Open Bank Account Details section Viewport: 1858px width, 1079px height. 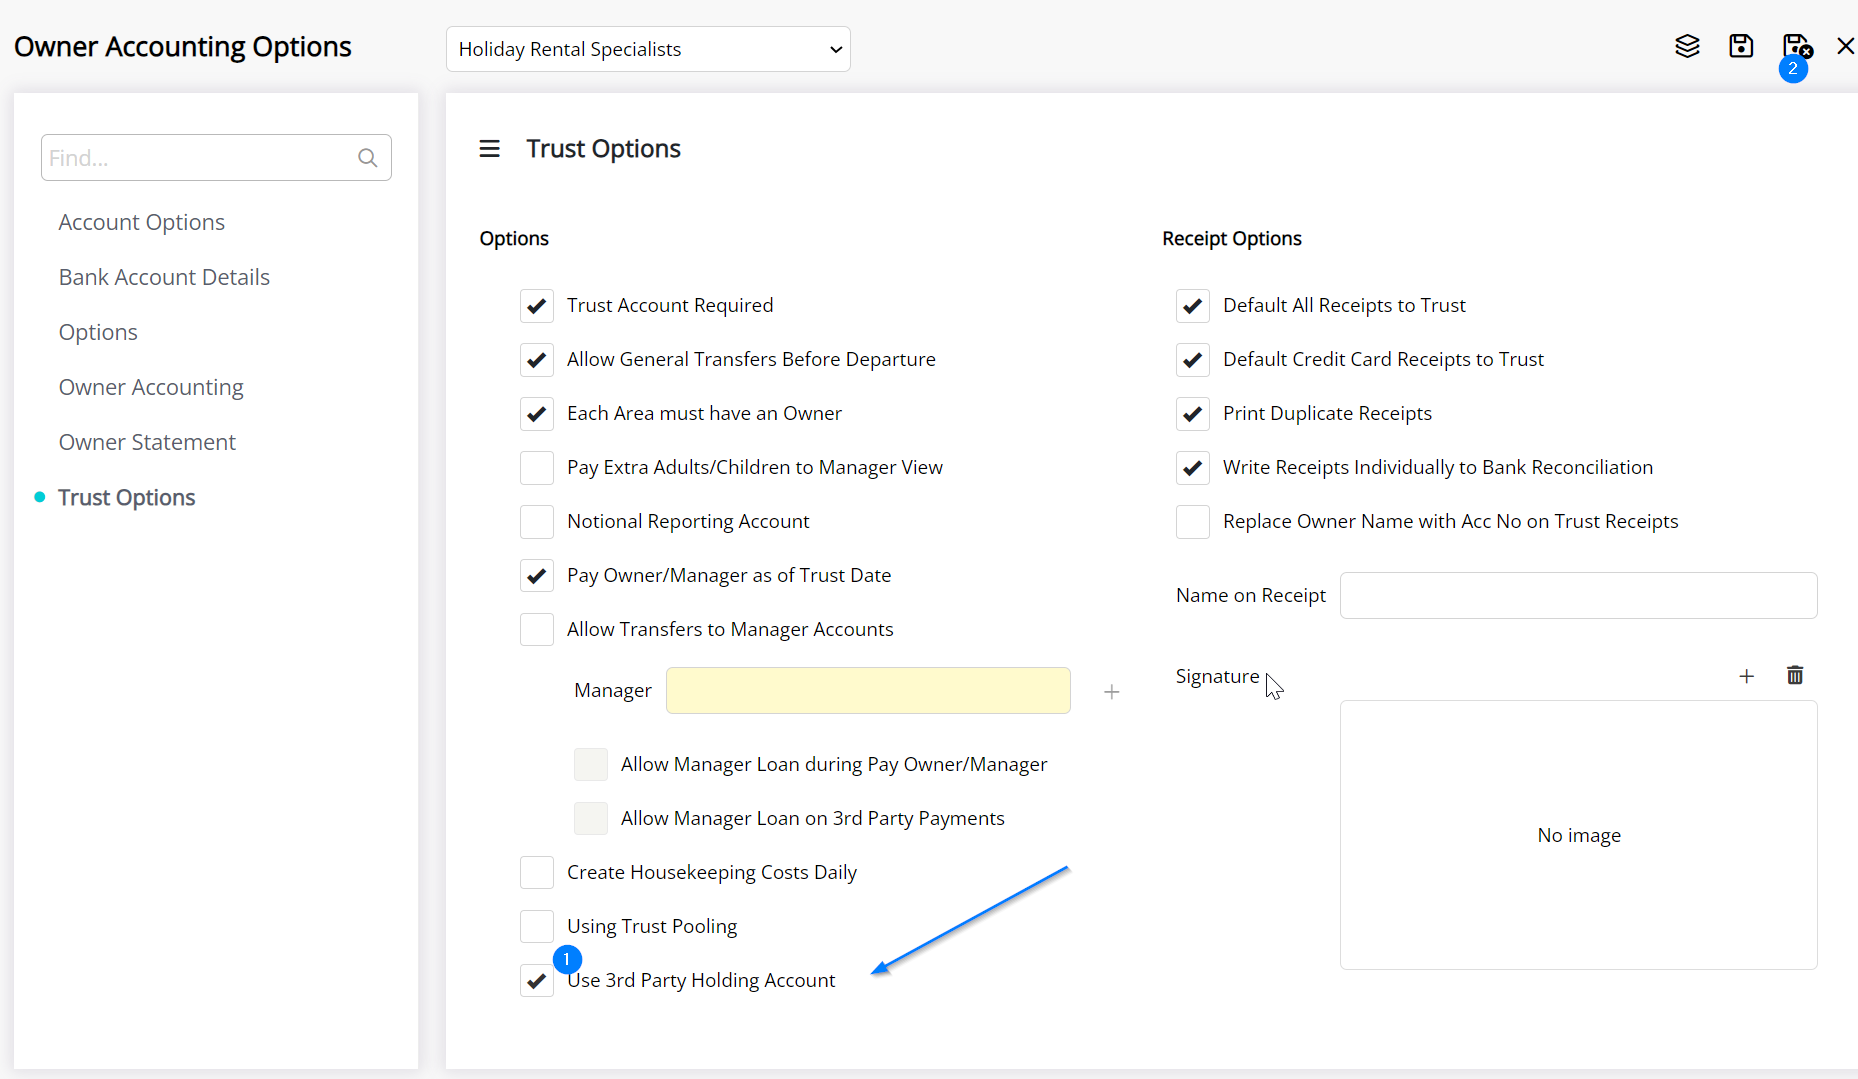click(x=164, y=277)
